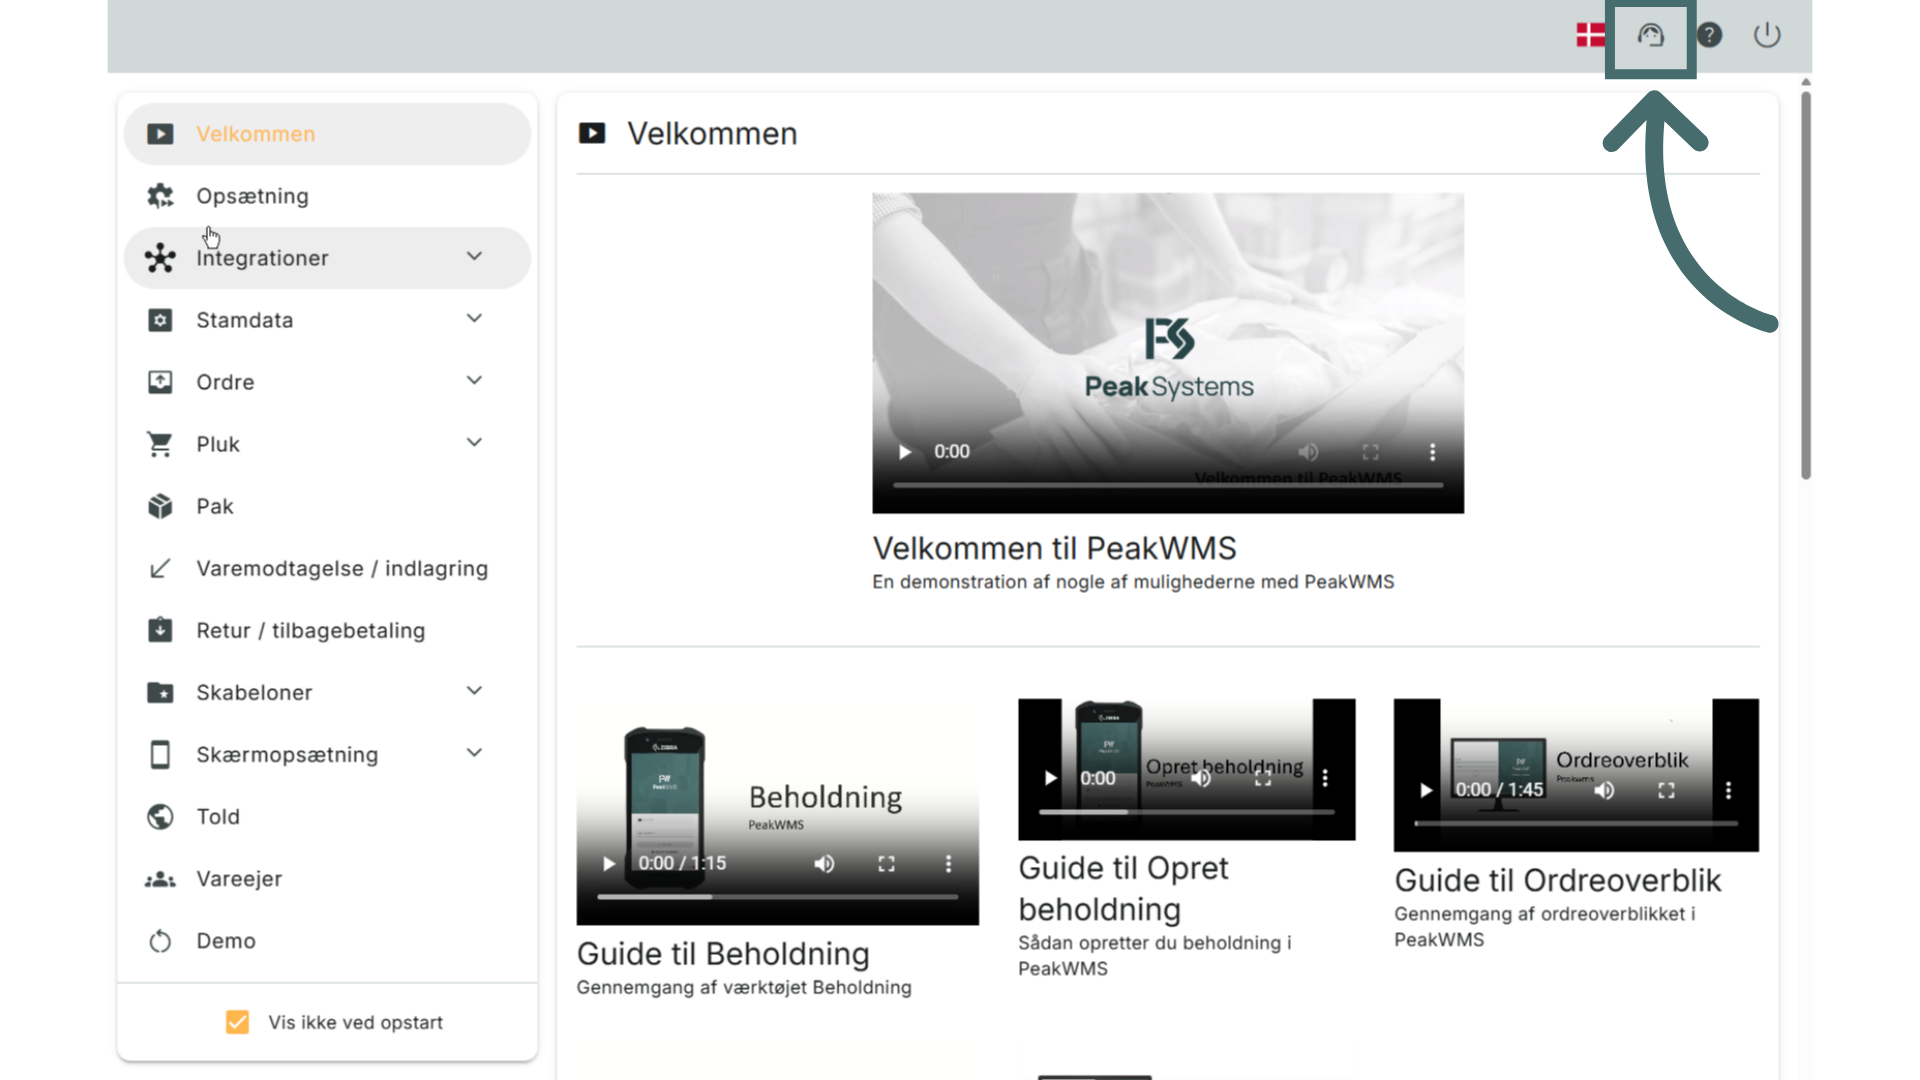Open Opsætning menu item
The height and width of the screenshot is (1080, 1920).
(327, 196)
